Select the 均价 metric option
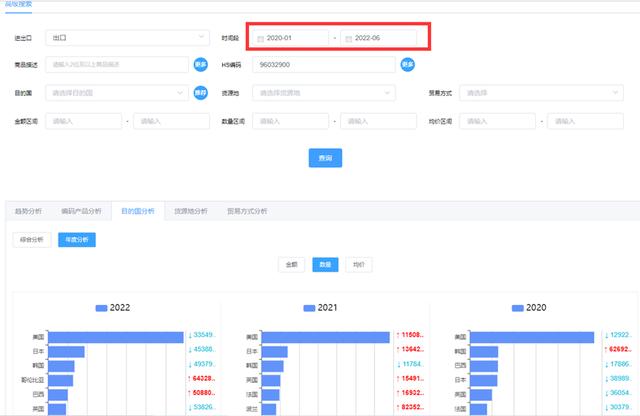This screenshot has width=640, height=416. pyautogui.click(x=358, y=265)
